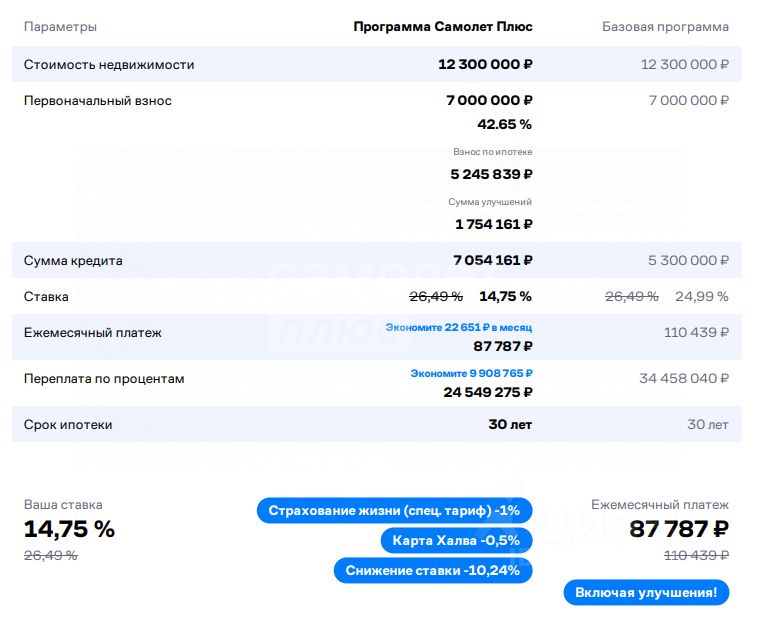
Task: Click the "Экономите 9 908 765 ₽" text
Action: [x=471, y=373]
